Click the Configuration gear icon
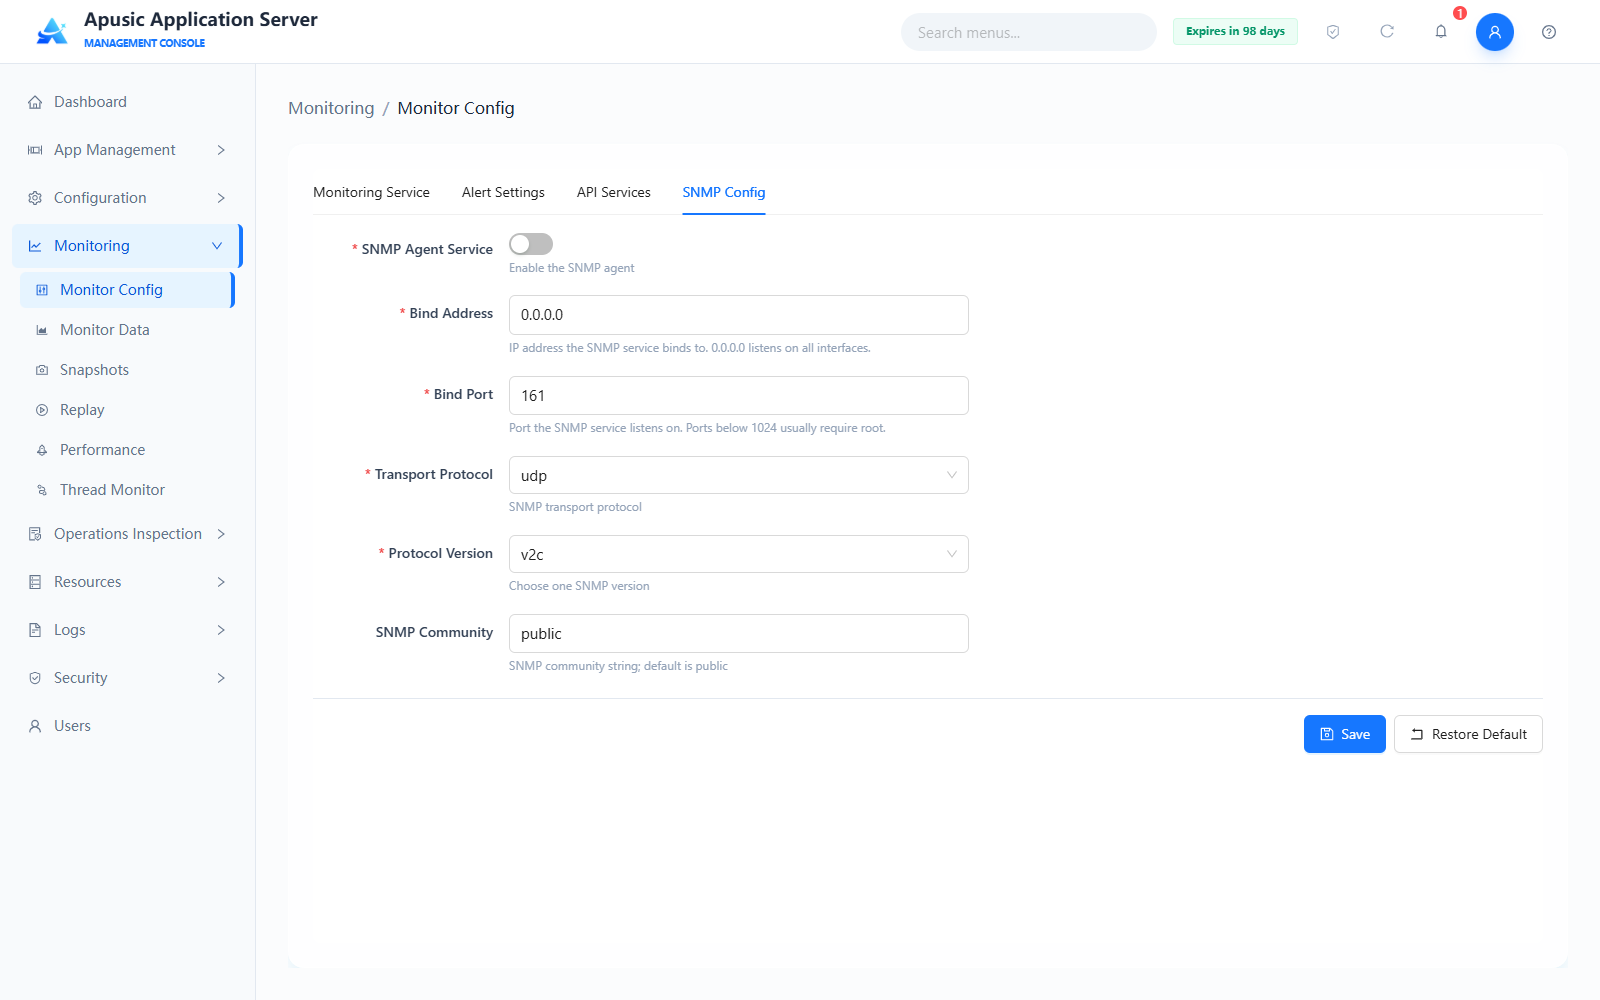 (35, 198)
